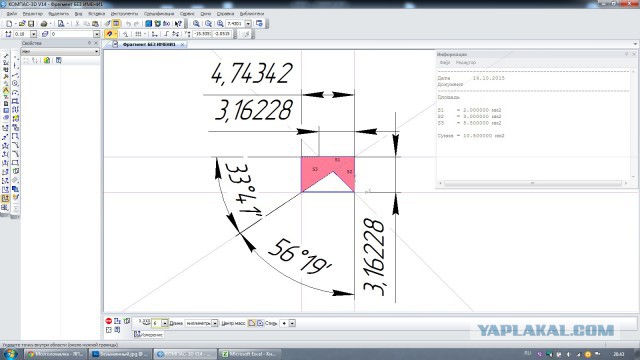Open the layer number dropdown

97,34
